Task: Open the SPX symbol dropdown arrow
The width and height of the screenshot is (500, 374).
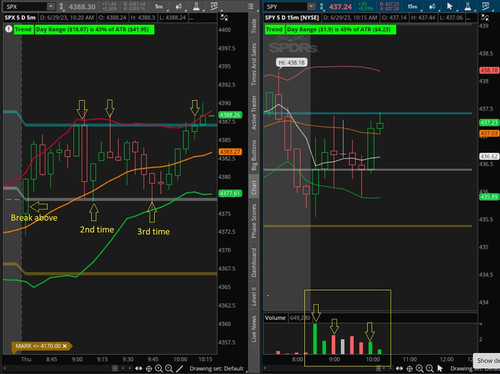Action: (51, 6)
